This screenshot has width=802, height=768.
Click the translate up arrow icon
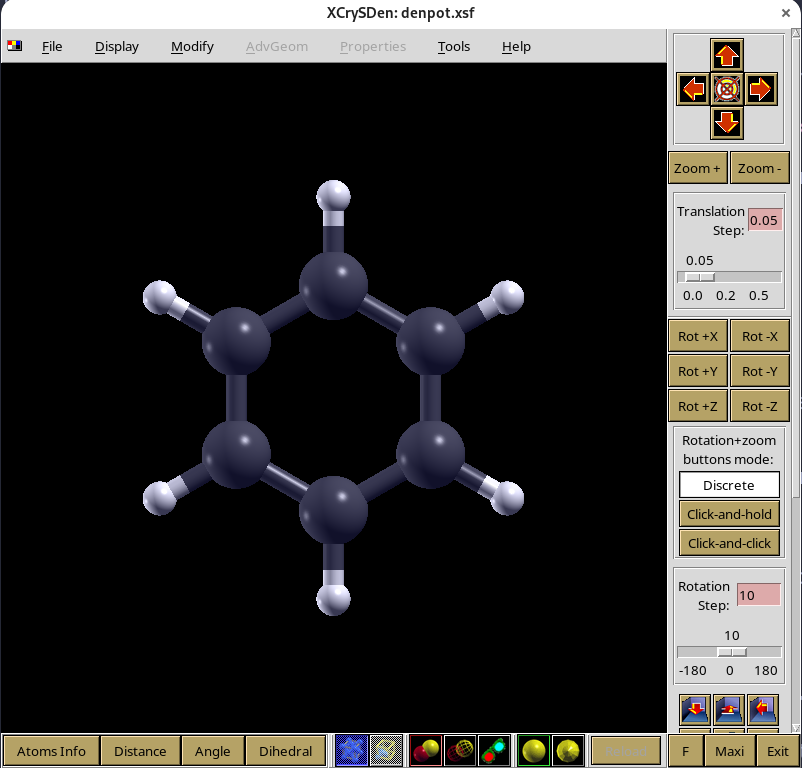727,55
